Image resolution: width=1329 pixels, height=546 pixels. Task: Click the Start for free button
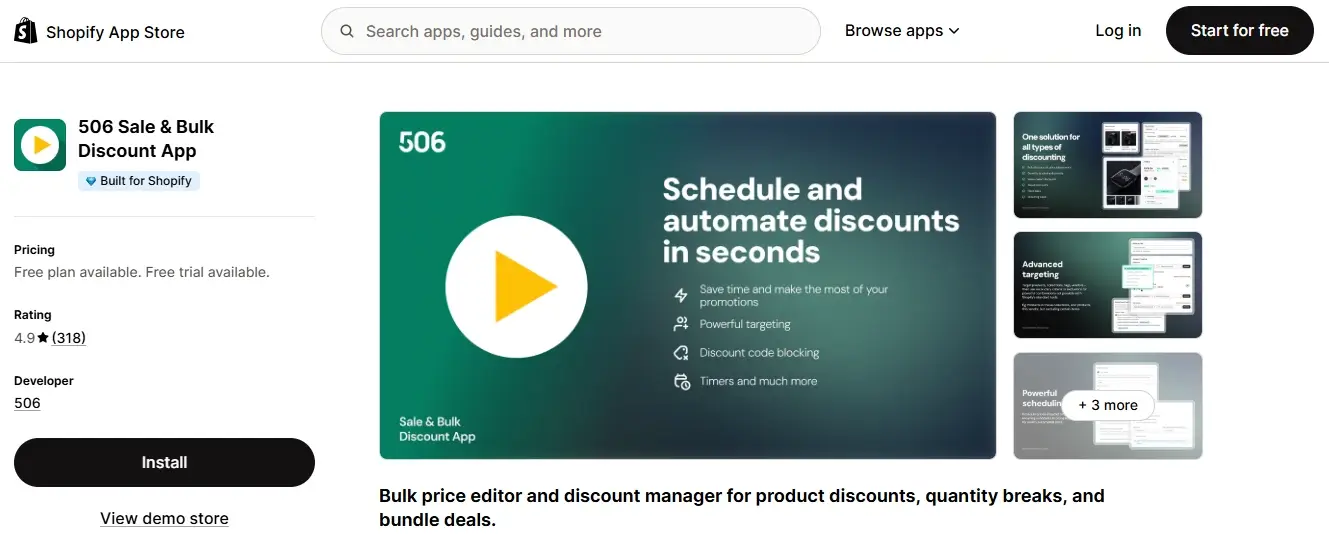pyautogui.click(x=1239, y=31)
